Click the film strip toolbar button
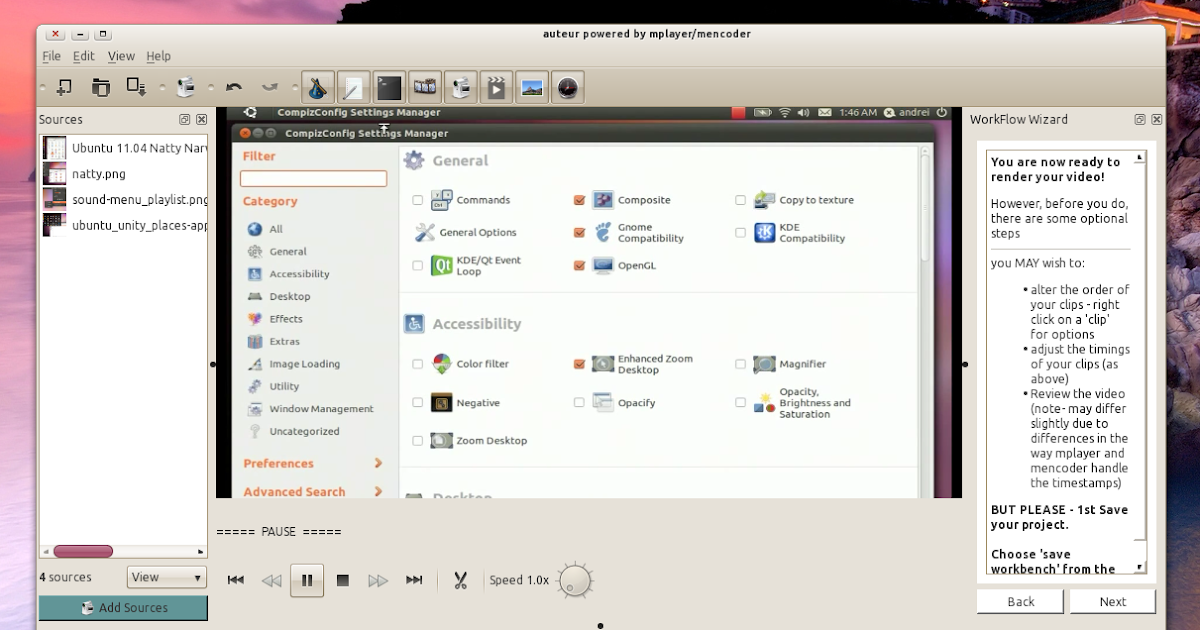The height and width of the screenshot is (630, 1200). pos(425,88)
